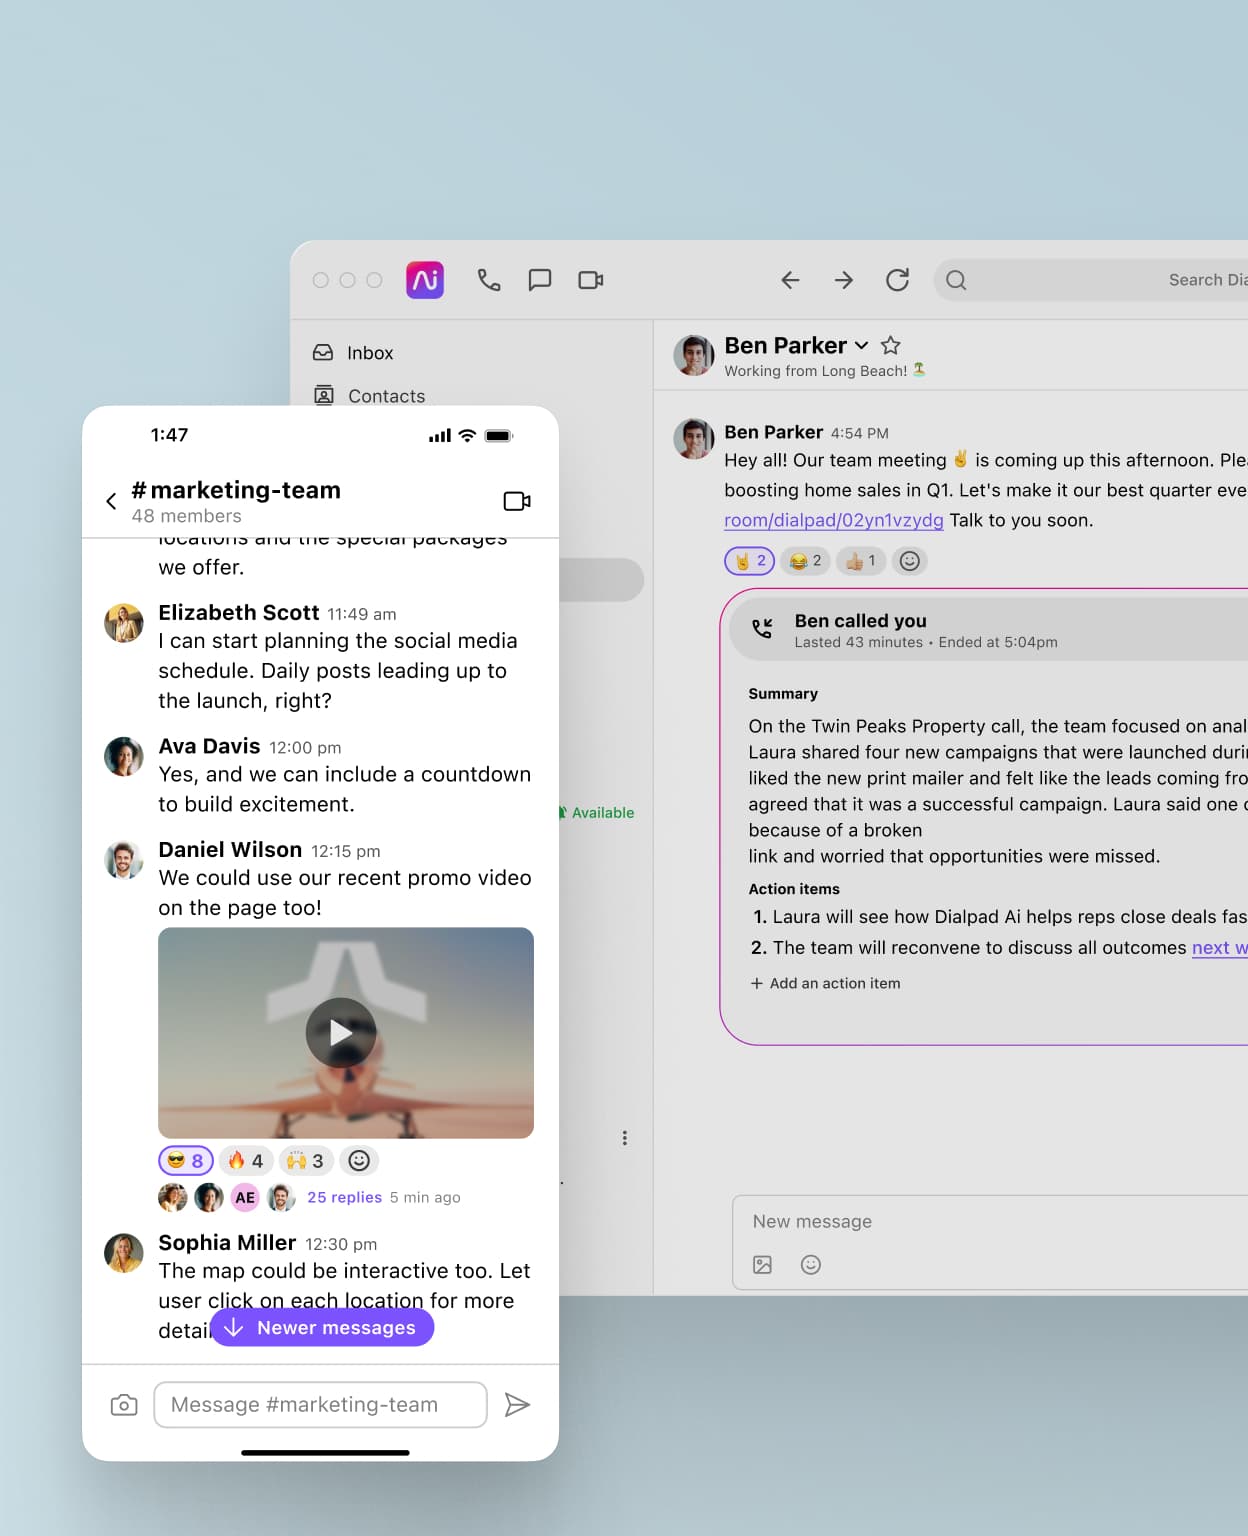Start a video call from the marketing-team header

tap(517, 501)
